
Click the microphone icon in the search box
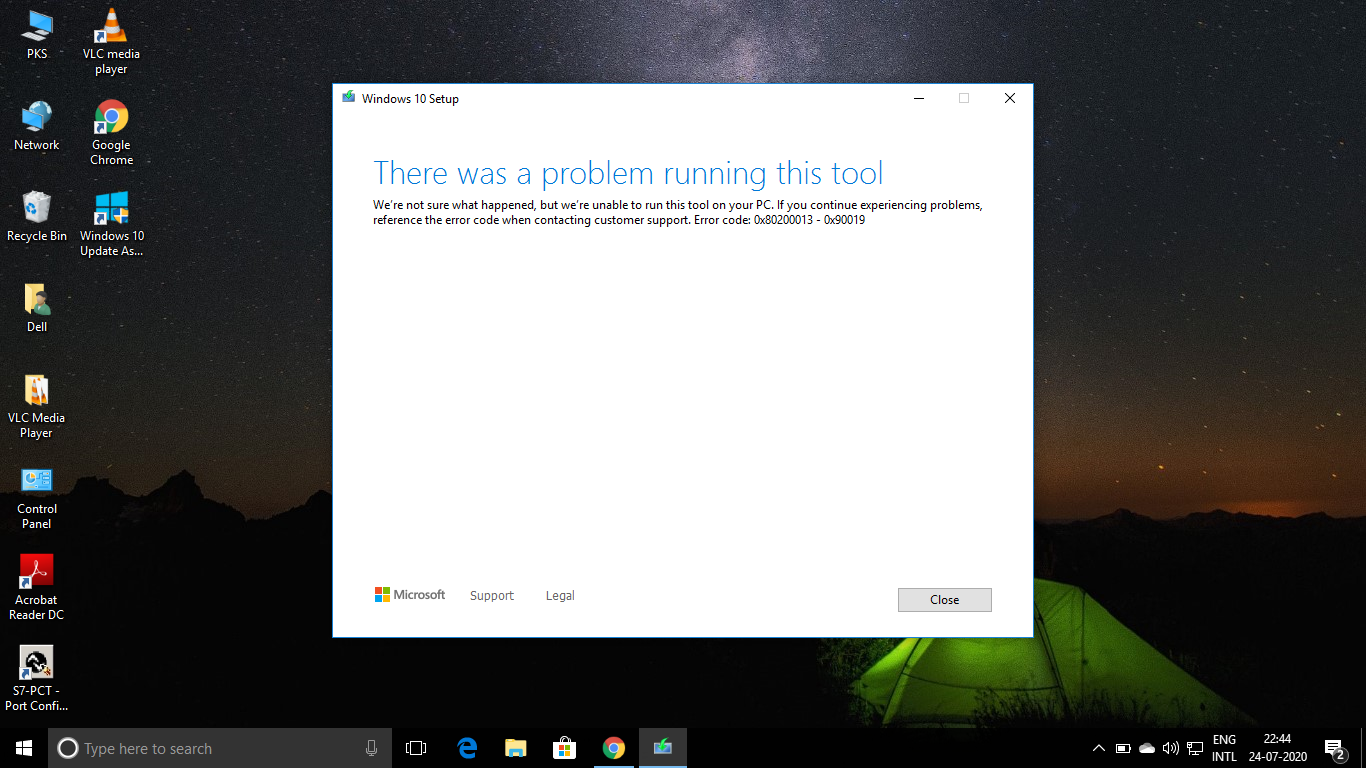[371, 748]
